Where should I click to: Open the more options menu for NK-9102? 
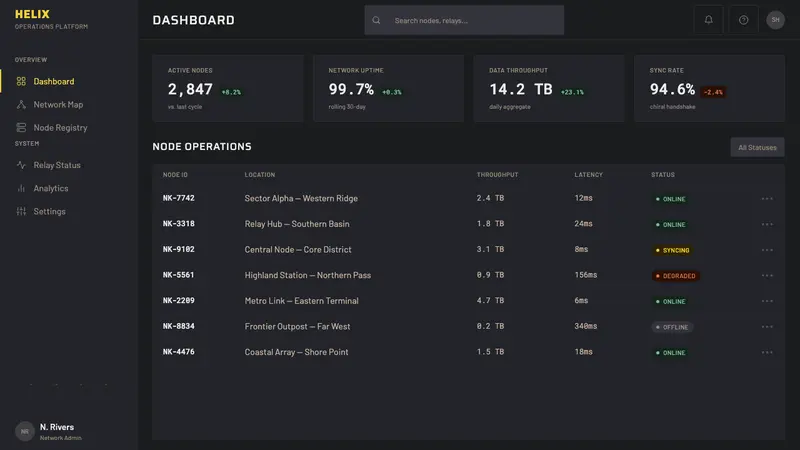[767, 250]
